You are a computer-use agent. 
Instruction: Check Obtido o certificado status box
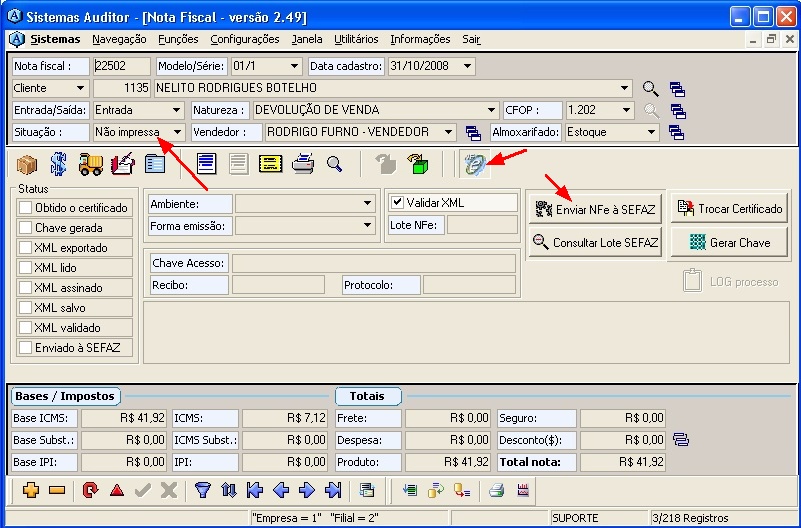pyautogui.click(x=26, y=208)
